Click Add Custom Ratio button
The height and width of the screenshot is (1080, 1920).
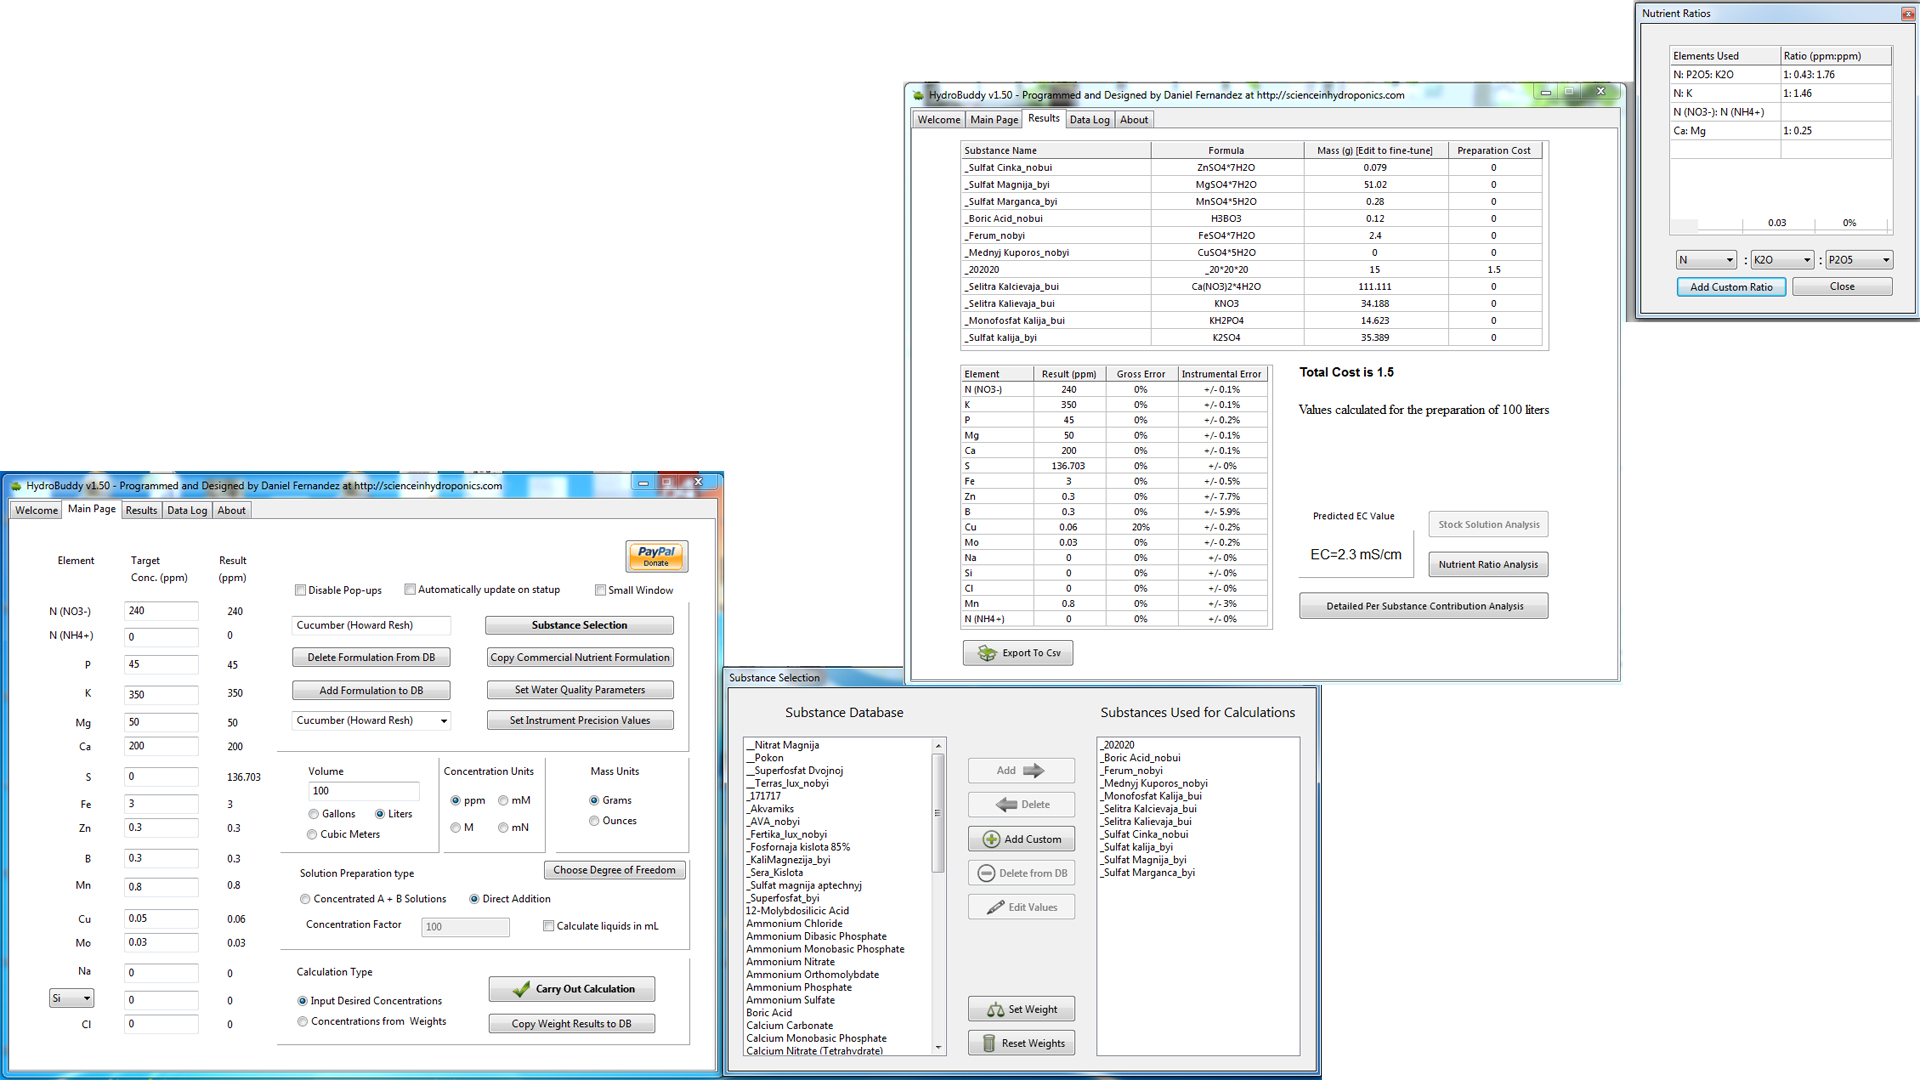(1730, 287)
